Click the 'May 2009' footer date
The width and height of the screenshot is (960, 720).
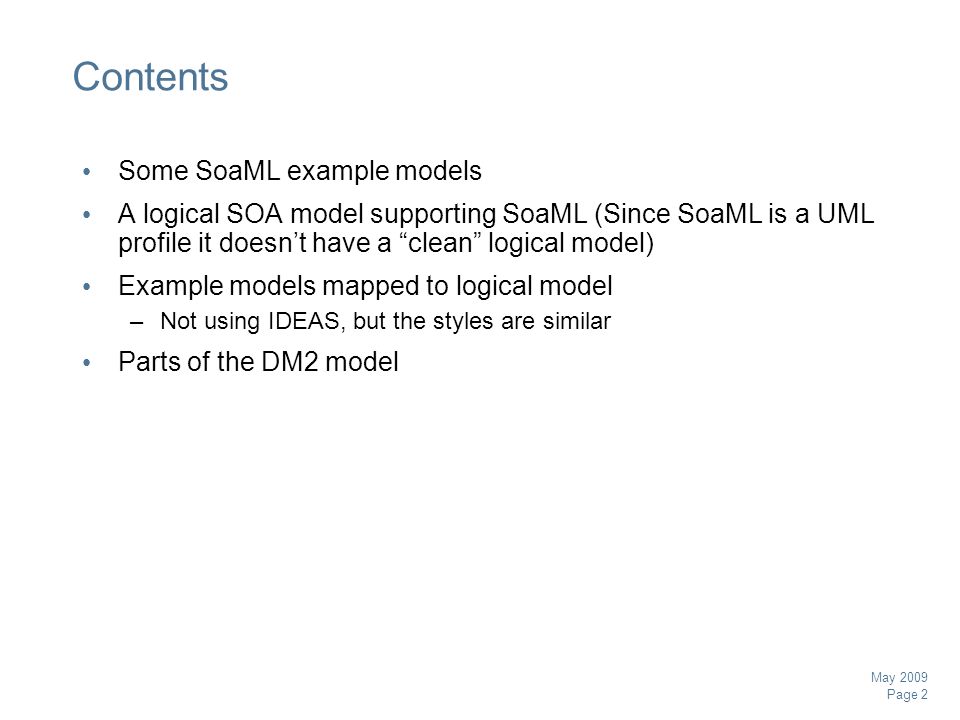point(899,677)
